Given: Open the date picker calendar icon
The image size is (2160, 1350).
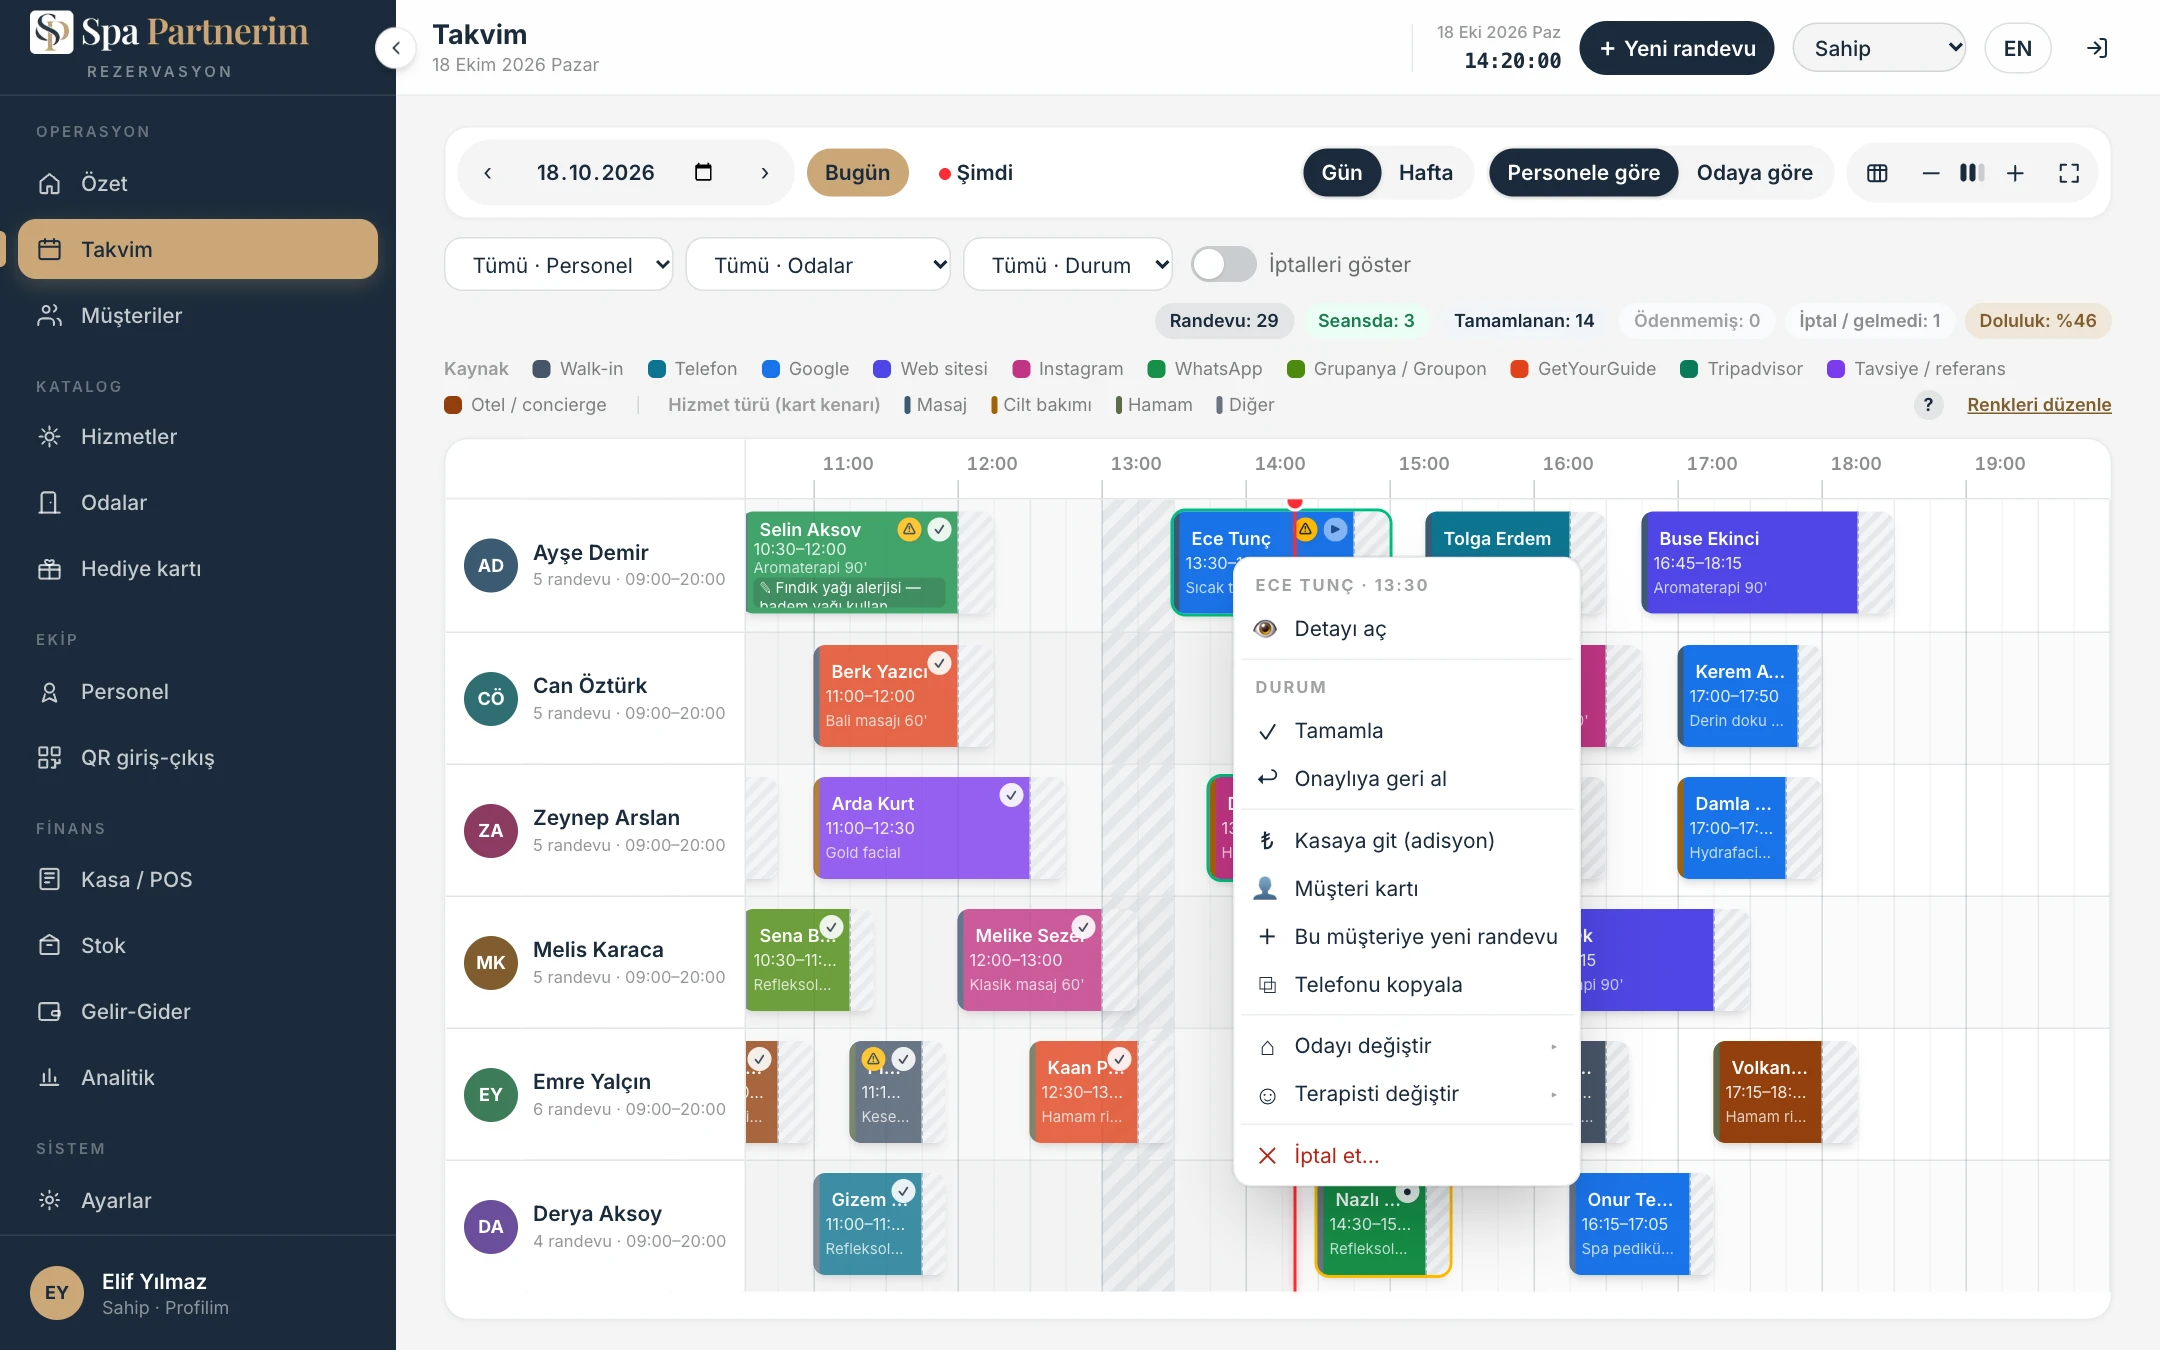Looking at the screenshot, I should [703, 172].
